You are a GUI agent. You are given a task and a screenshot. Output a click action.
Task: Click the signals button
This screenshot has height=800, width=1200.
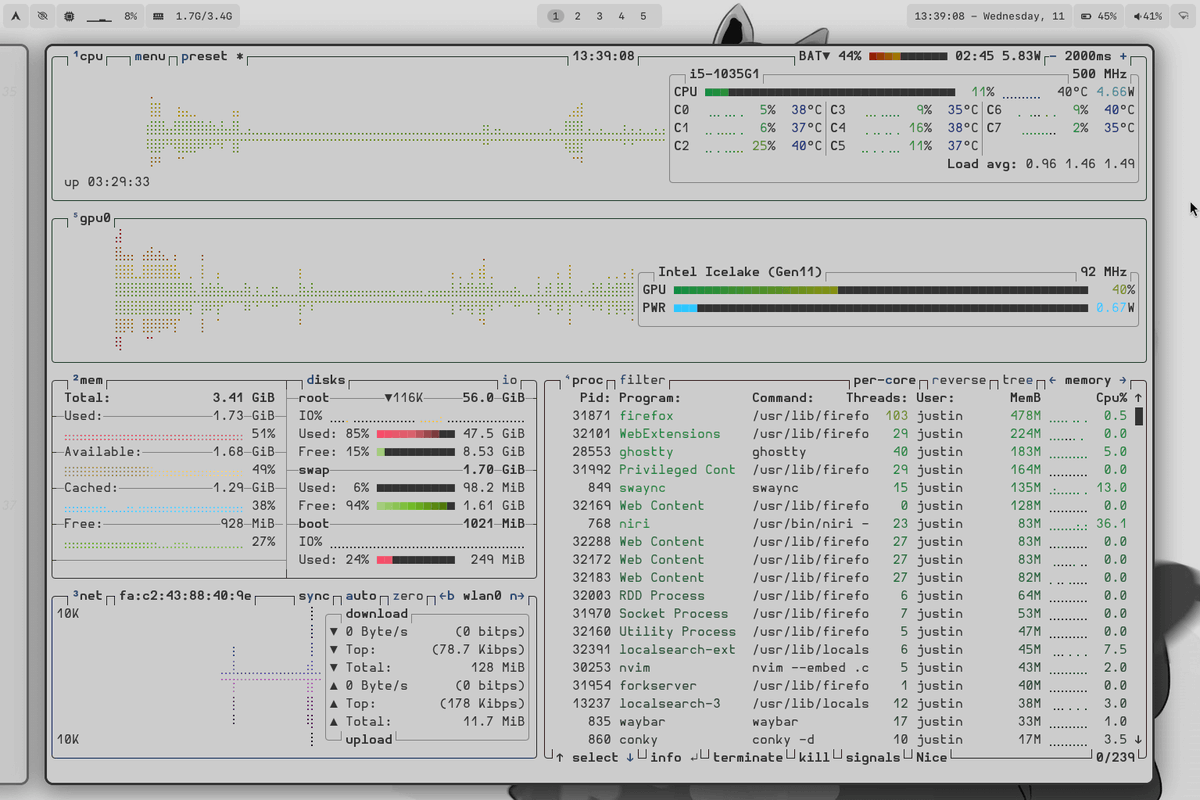click(873, 757)
